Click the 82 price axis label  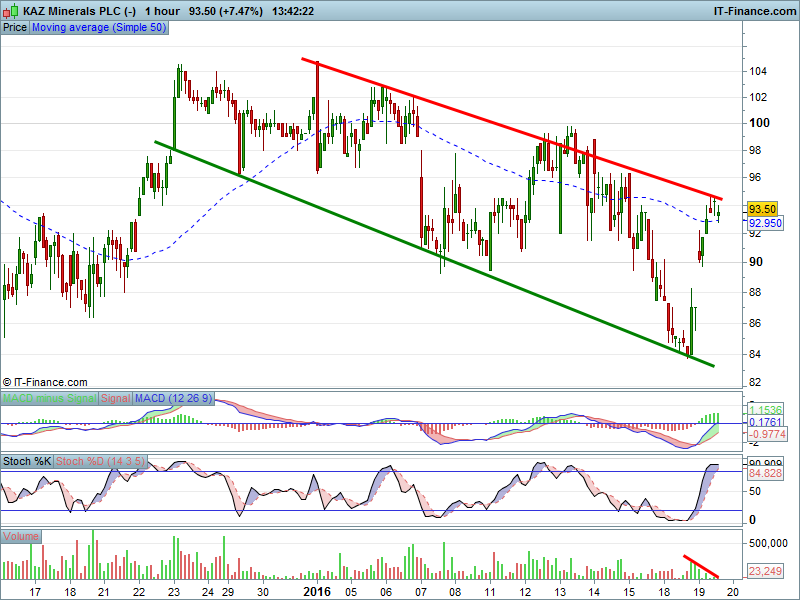pos(755,382)
